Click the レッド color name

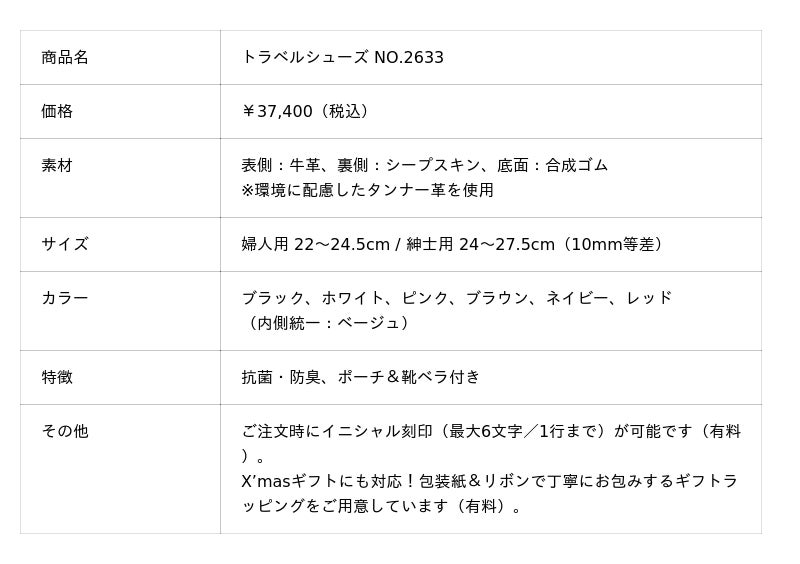tap(649, 298)
